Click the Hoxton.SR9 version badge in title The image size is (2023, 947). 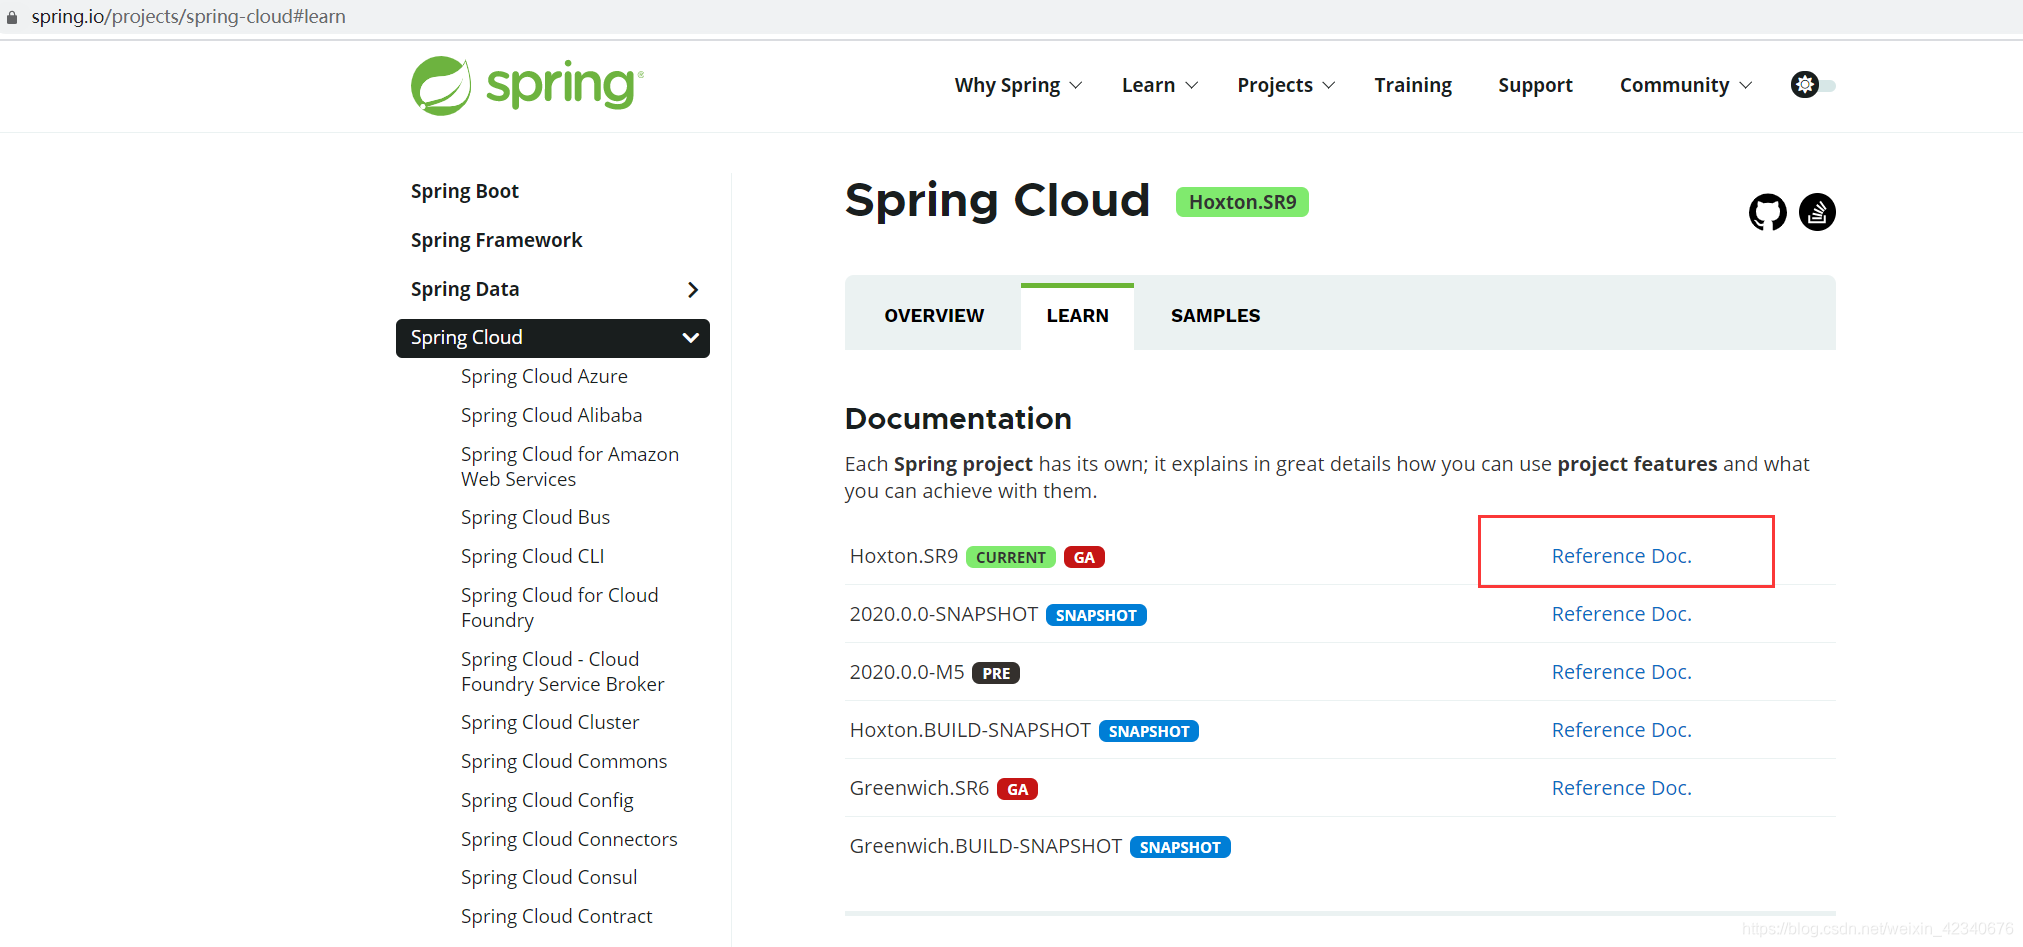(x=1242, y=202)
